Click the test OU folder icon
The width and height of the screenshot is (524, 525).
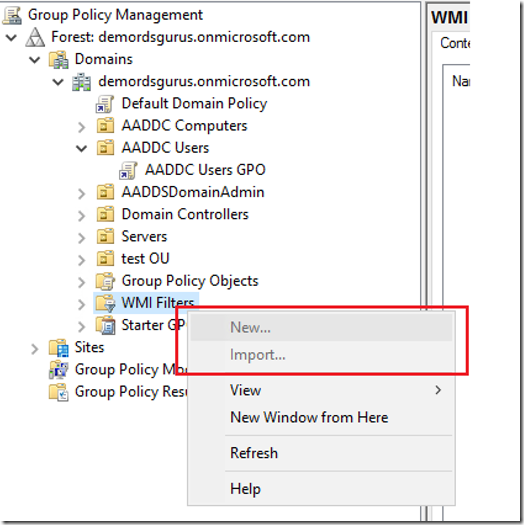pyautogui.click(x=105, y=258)
